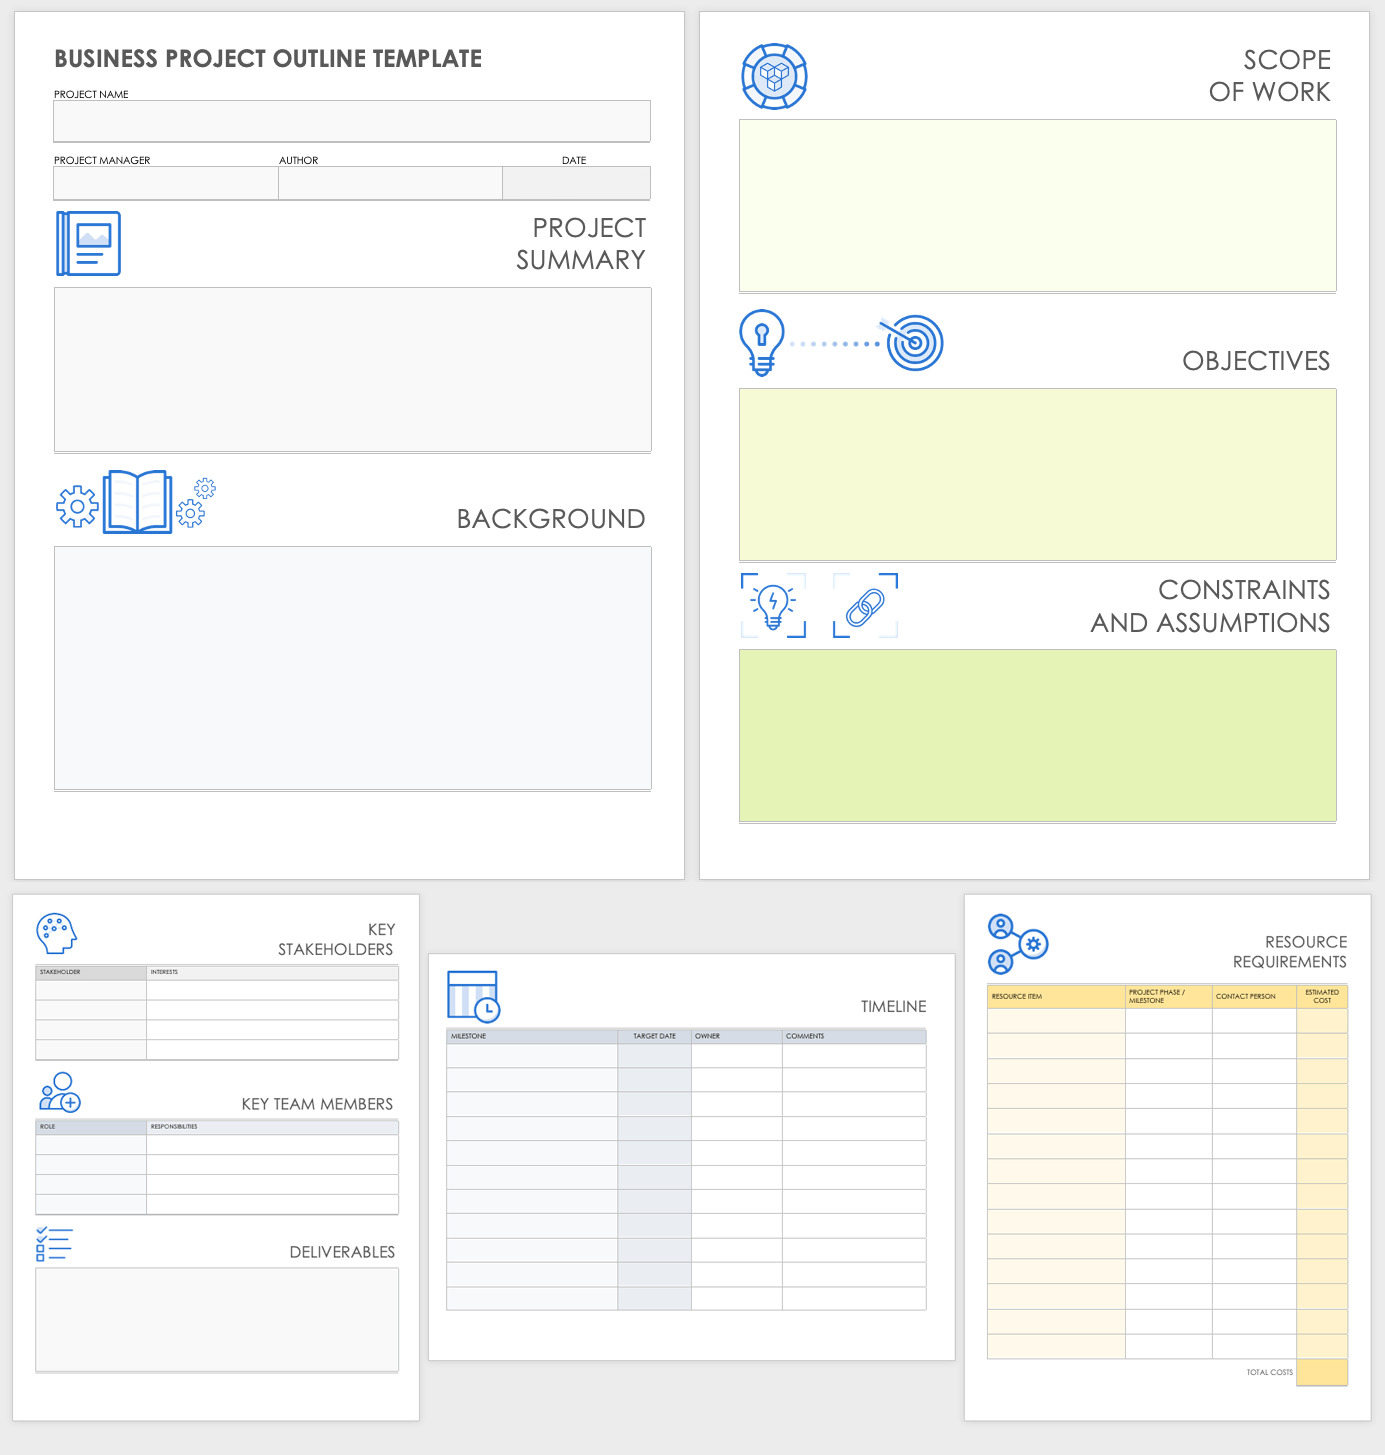Click the Objectives target bullseye icon

tap(914, 343)
